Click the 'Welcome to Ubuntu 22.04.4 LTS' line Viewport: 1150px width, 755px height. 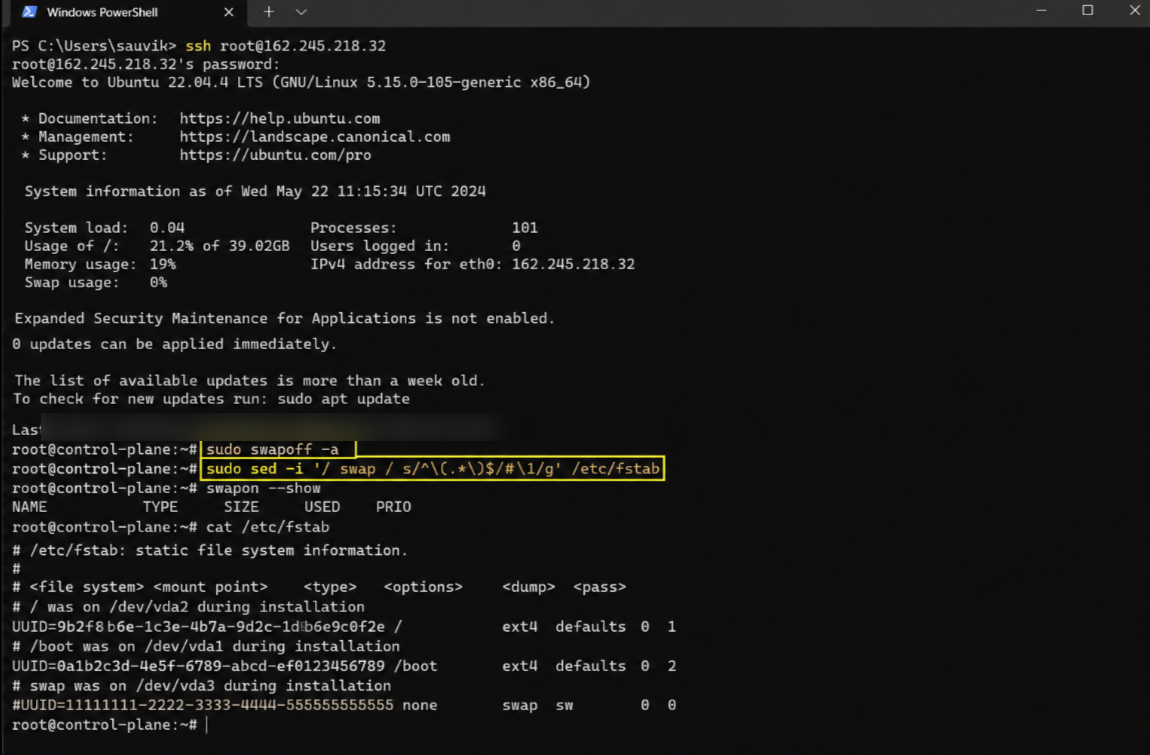click(301, 82)
